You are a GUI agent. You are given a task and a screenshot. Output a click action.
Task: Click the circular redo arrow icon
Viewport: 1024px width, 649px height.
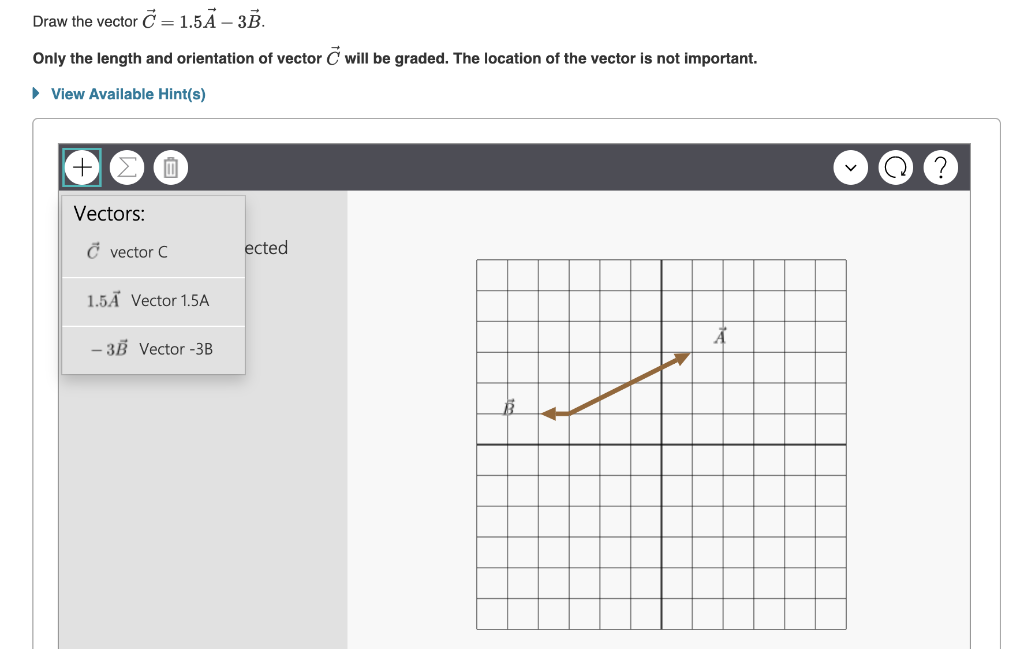point(895,167)
